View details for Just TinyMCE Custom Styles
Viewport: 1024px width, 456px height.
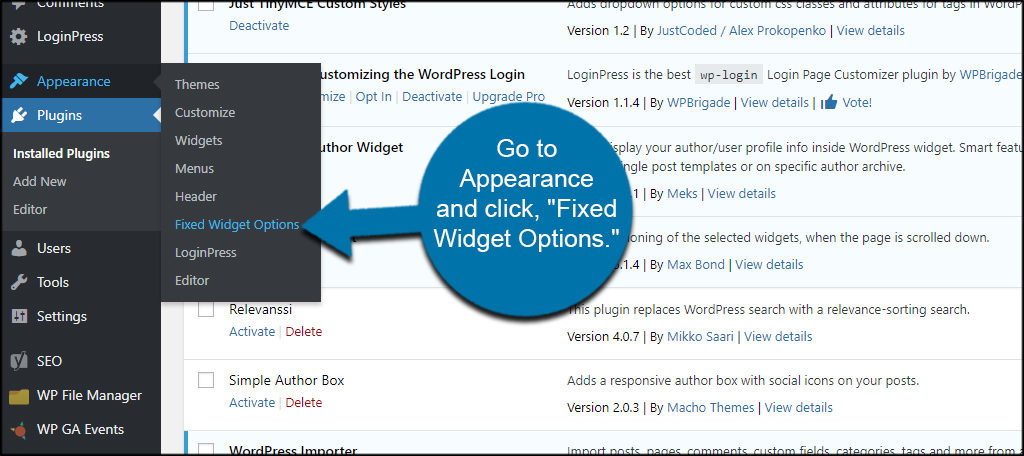click(x=871, y=31)
